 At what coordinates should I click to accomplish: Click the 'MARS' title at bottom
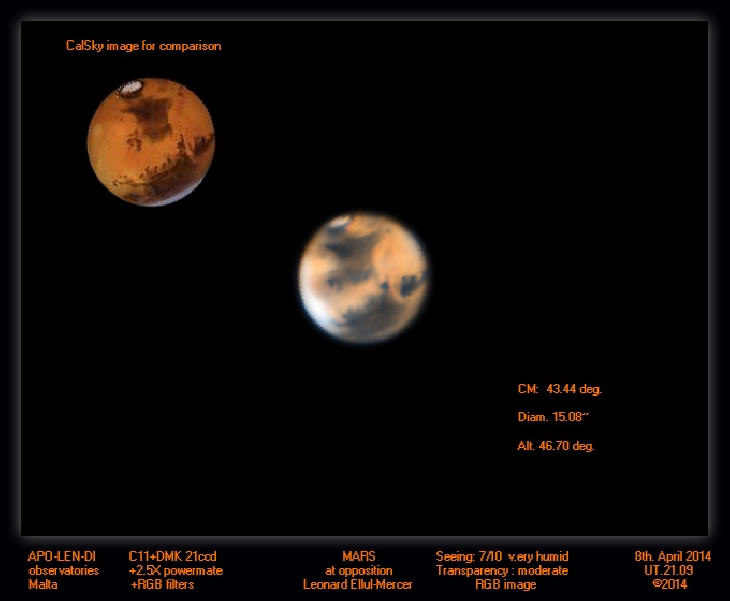pyautogui.click(x=358, y=556)
